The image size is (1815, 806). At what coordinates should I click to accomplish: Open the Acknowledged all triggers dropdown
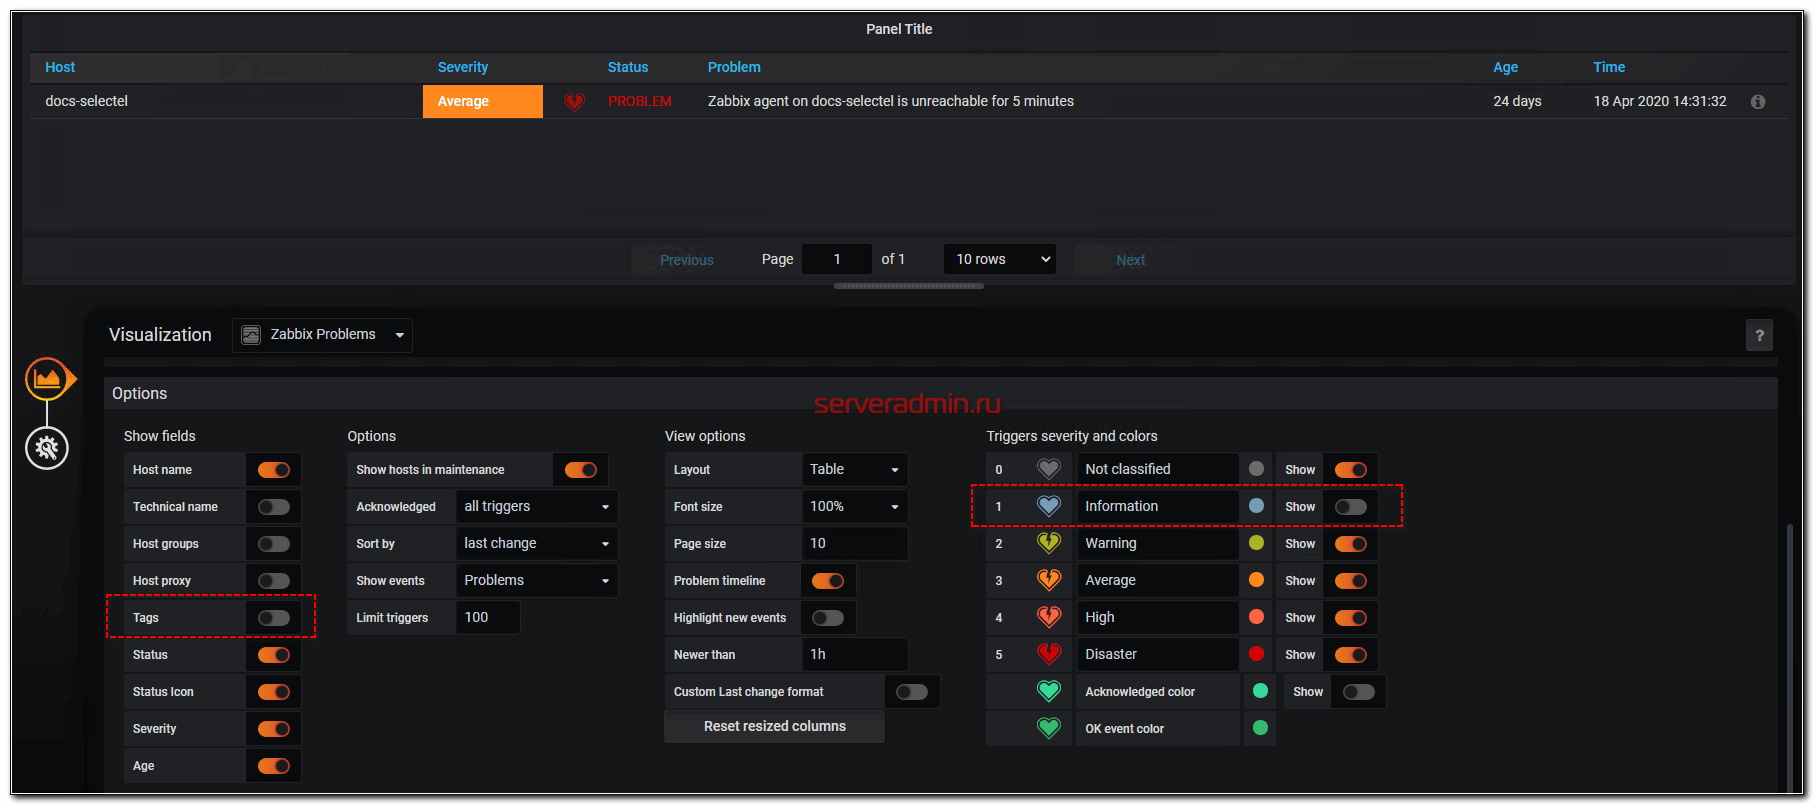(537, 507)
